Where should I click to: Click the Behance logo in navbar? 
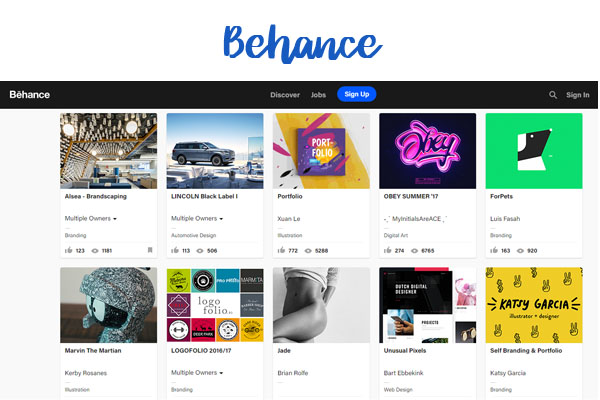pyautogui.click(x=29, y=95)
